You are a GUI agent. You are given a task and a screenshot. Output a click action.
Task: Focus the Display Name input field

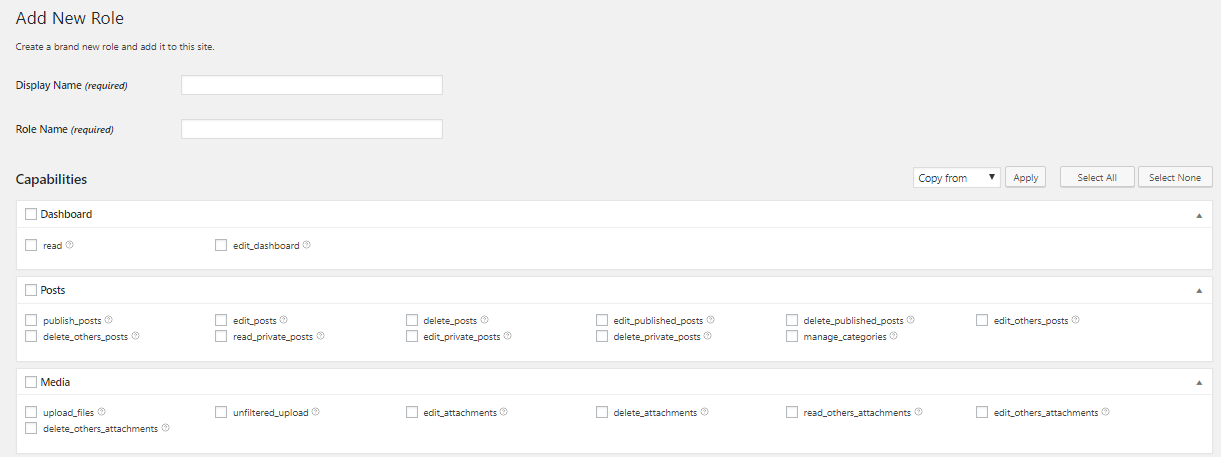pyautogui.click(x=312, y=85)
